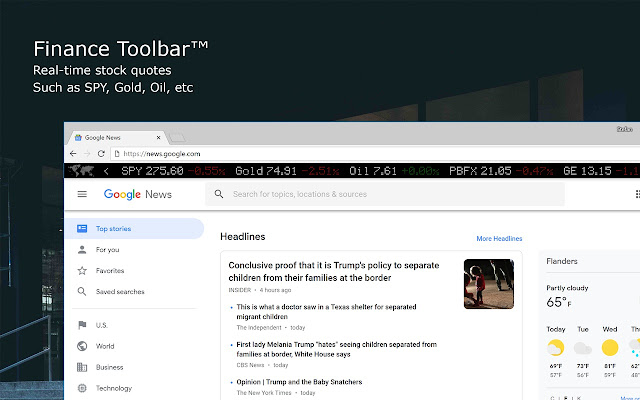Open the Business news section
Image resolution: width=640 pixels, height=400 pixels.
tap(109, 367)
